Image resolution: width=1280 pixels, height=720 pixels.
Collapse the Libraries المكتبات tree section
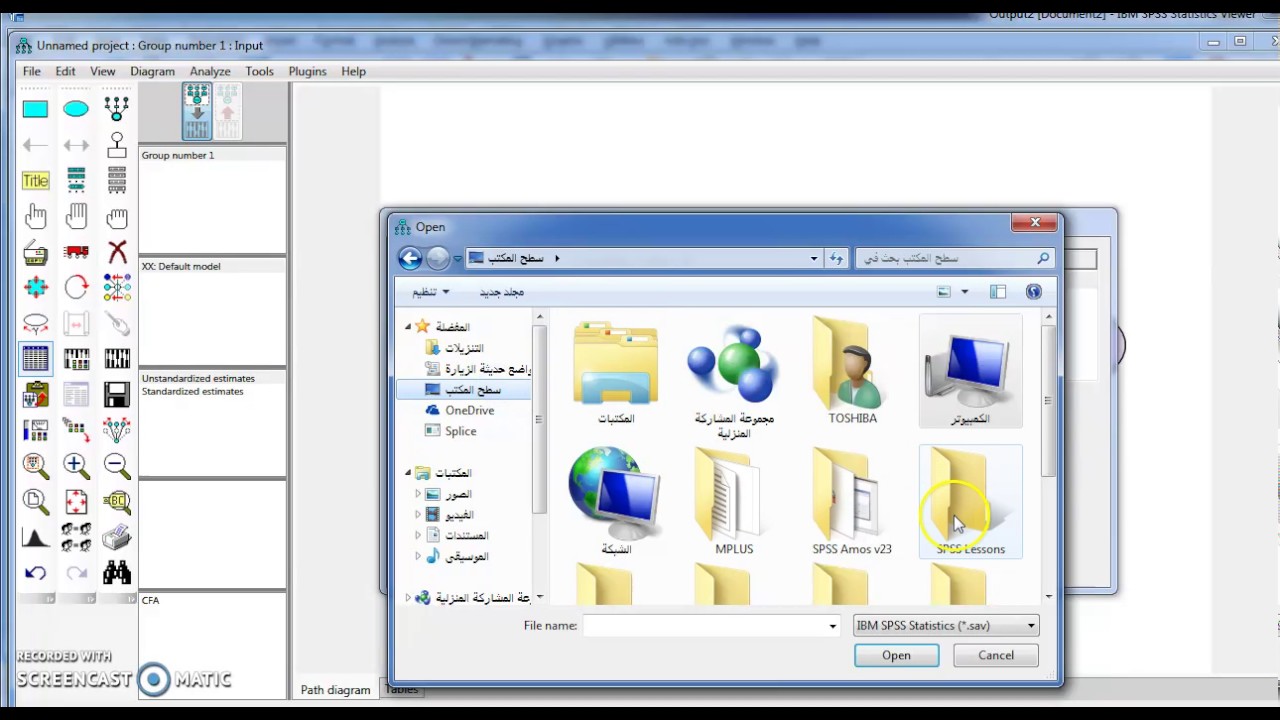pos(408,473)
